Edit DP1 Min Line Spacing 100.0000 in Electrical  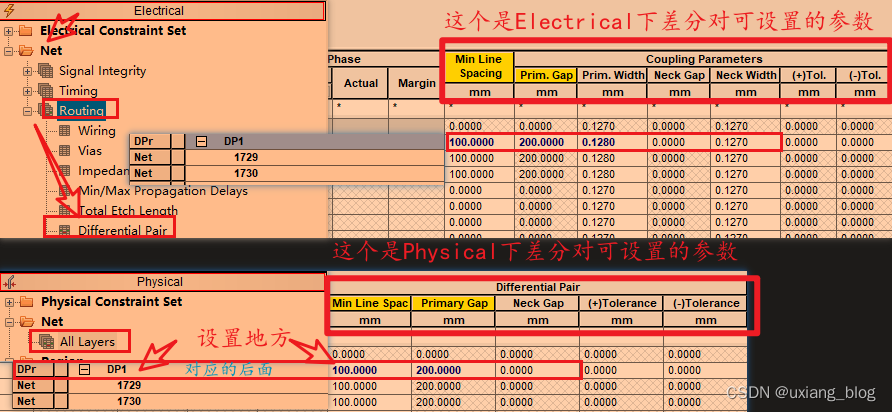(x=481, y=142)
